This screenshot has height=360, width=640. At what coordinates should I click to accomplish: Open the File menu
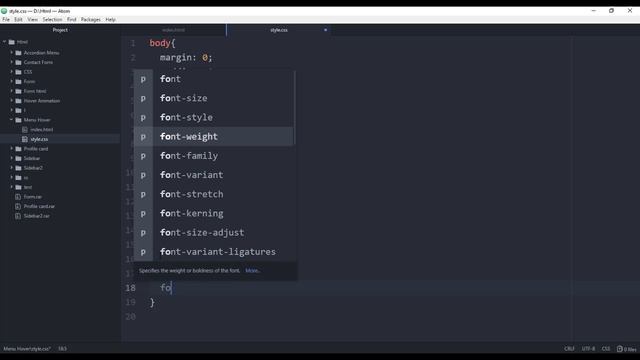point(6,20)
